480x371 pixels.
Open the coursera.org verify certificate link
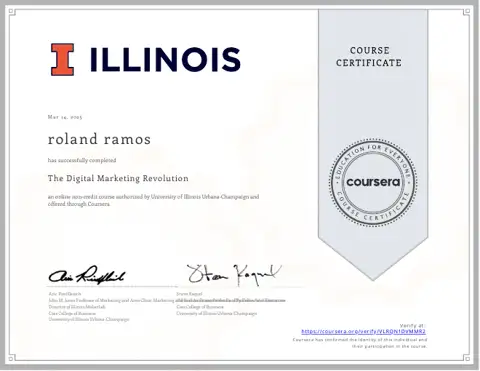pos(363,332)
